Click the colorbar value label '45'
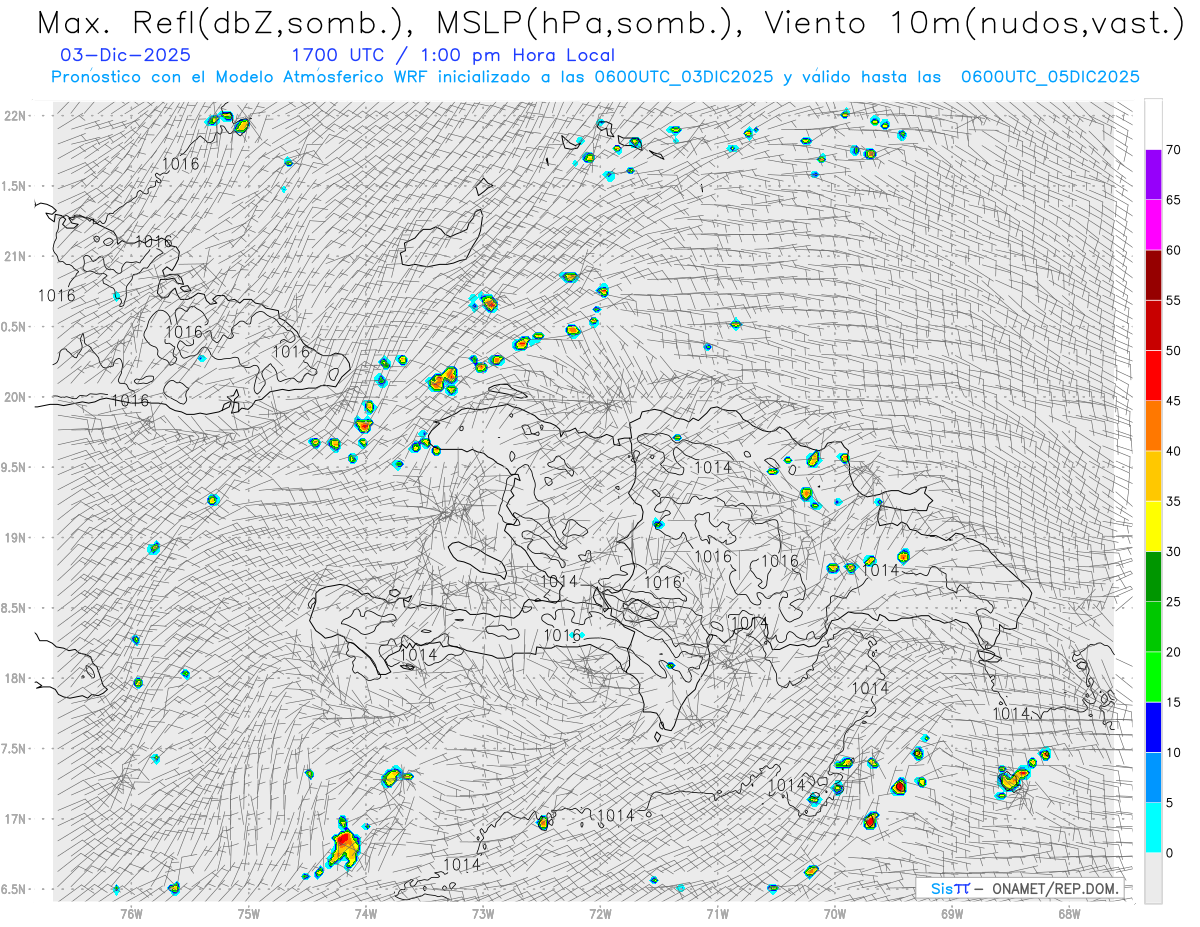The height and width of the screenshot is (927, 1200). 1174,401
